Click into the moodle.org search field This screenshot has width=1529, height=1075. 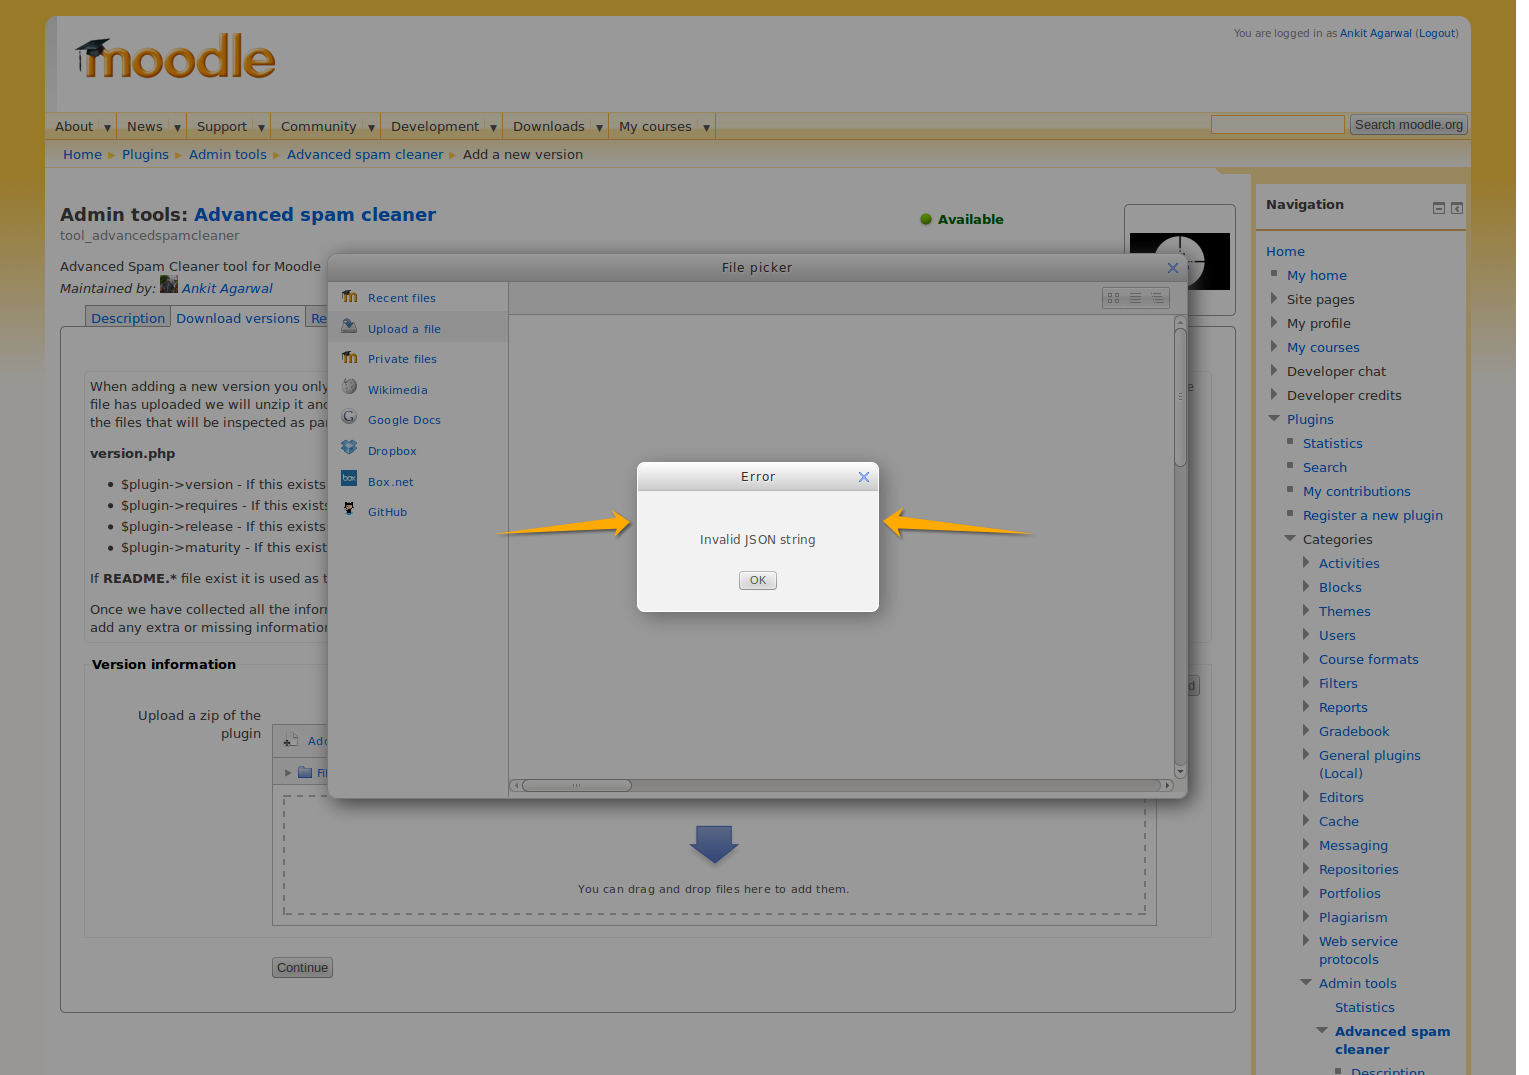point(1277,125)
